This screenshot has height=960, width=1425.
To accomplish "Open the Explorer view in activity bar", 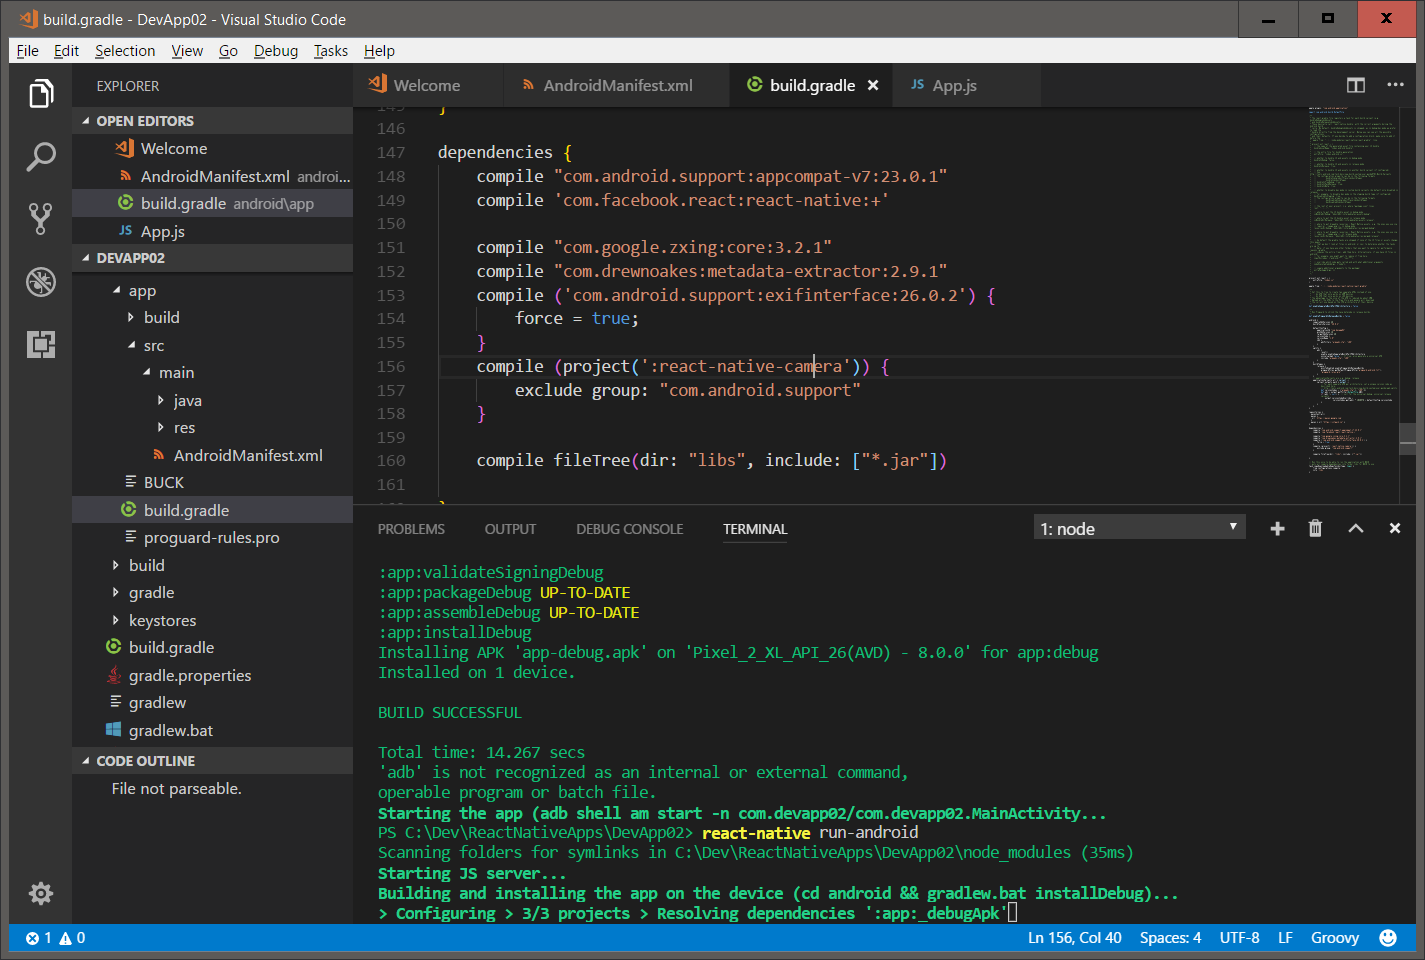I will pos(41,94).
